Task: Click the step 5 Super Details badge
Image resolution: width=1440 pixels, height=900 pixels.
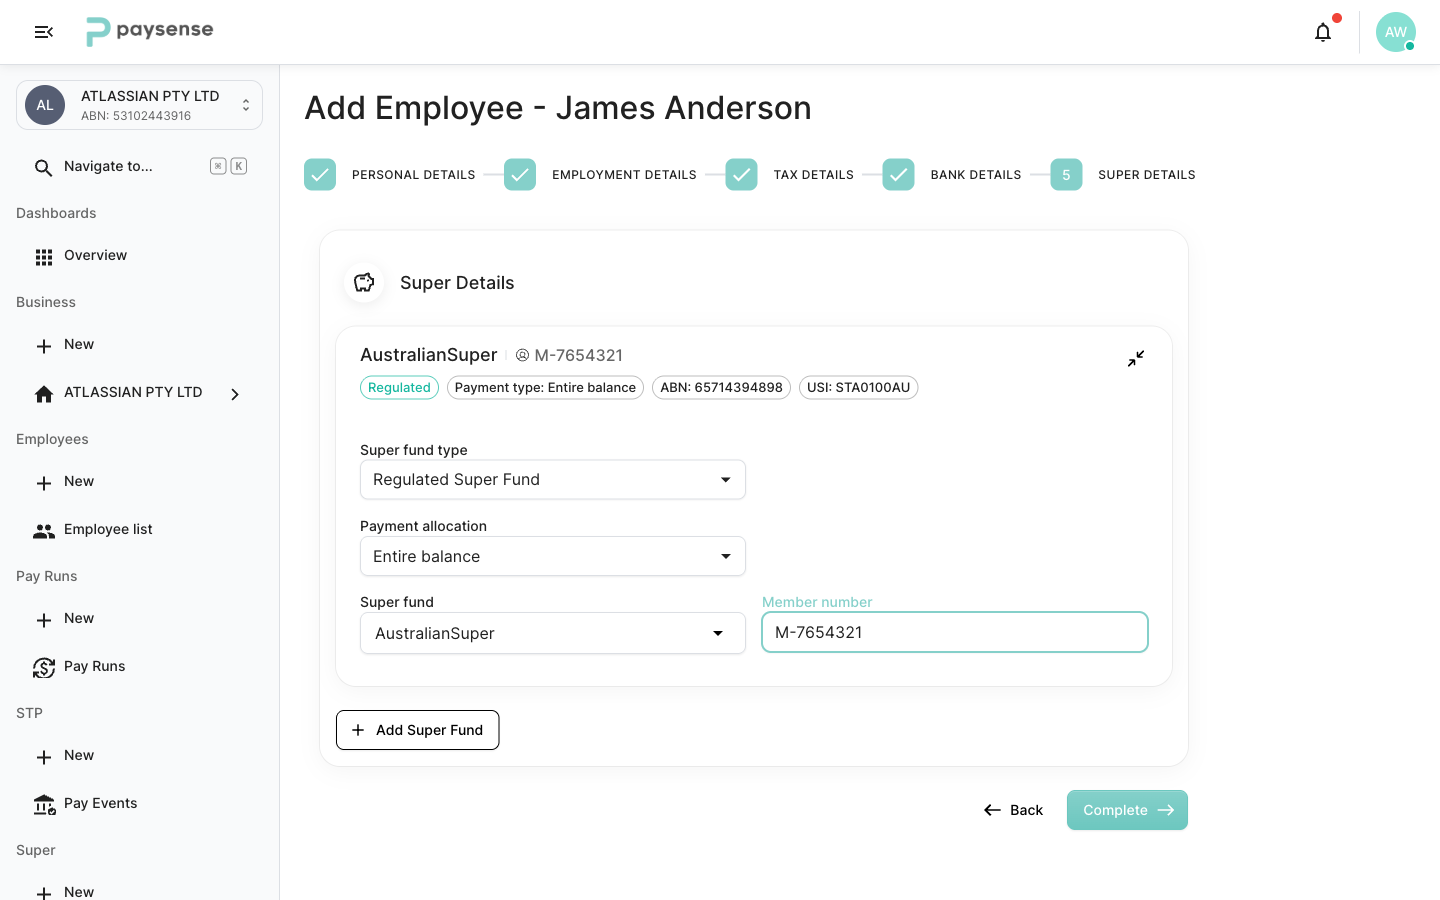Action: pos(1066,174)
